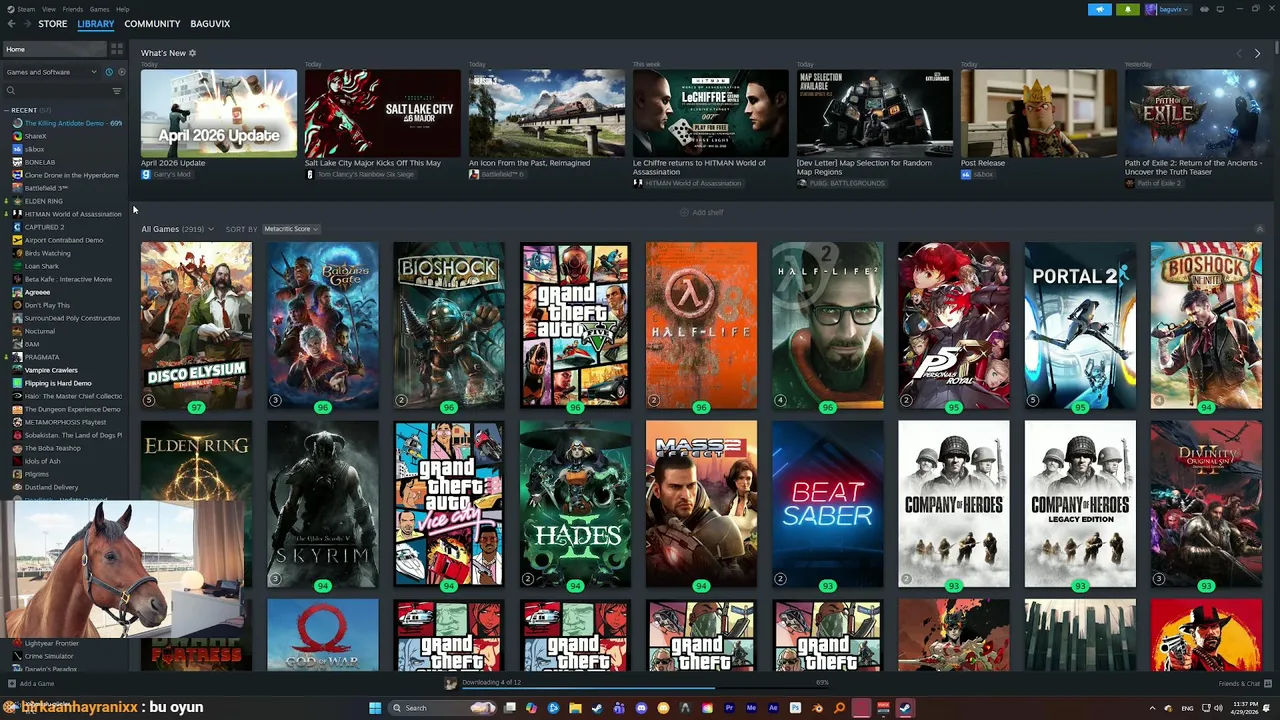Screen dimensions: 1280x720
Task: Select BONELAB in the sidebar list
Action: point(34,162)
